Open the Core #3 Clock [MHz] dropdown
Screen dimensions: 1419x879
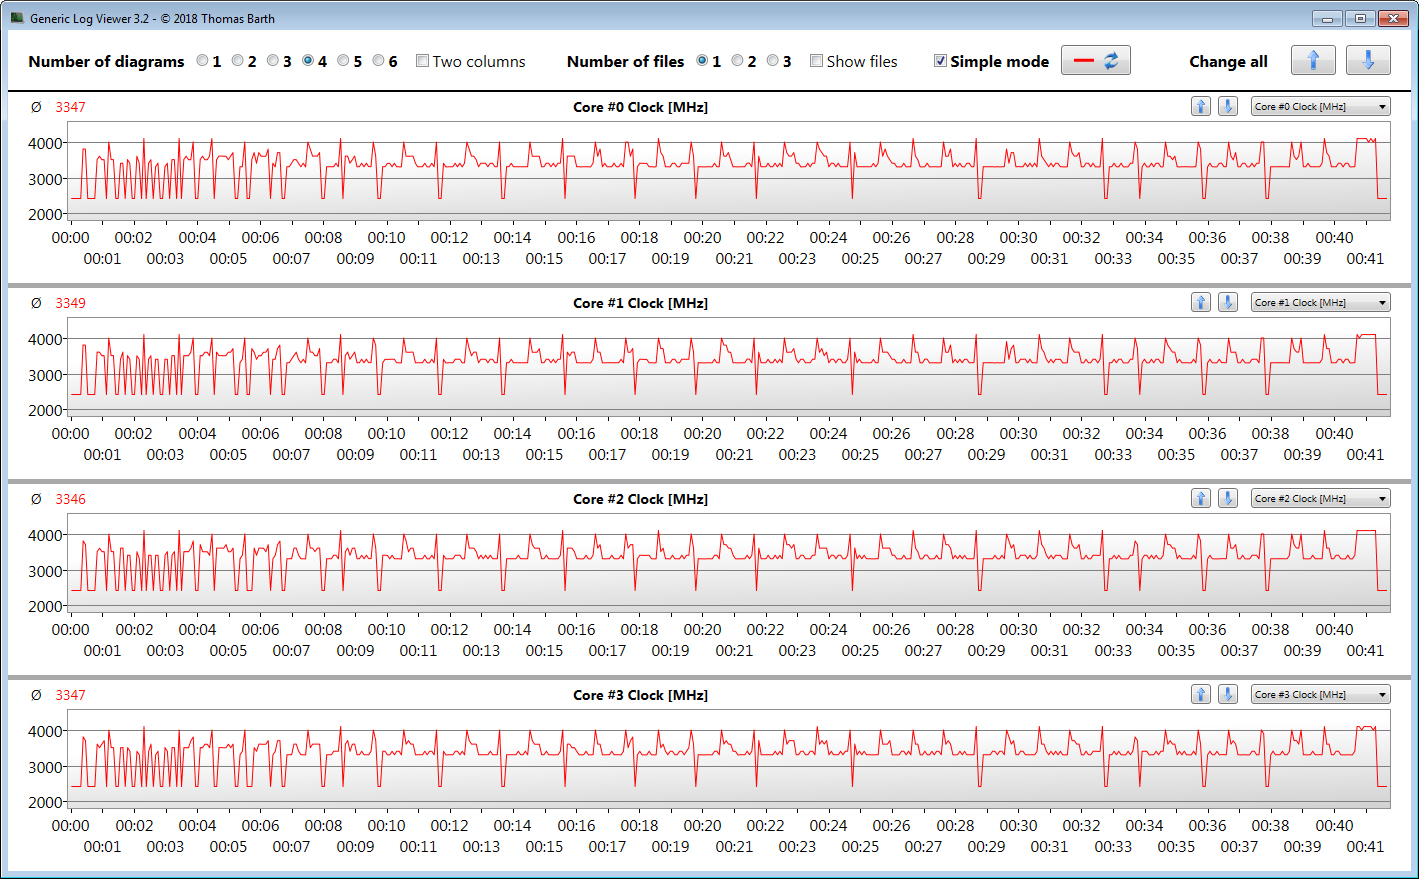[x=1320, y=695]
